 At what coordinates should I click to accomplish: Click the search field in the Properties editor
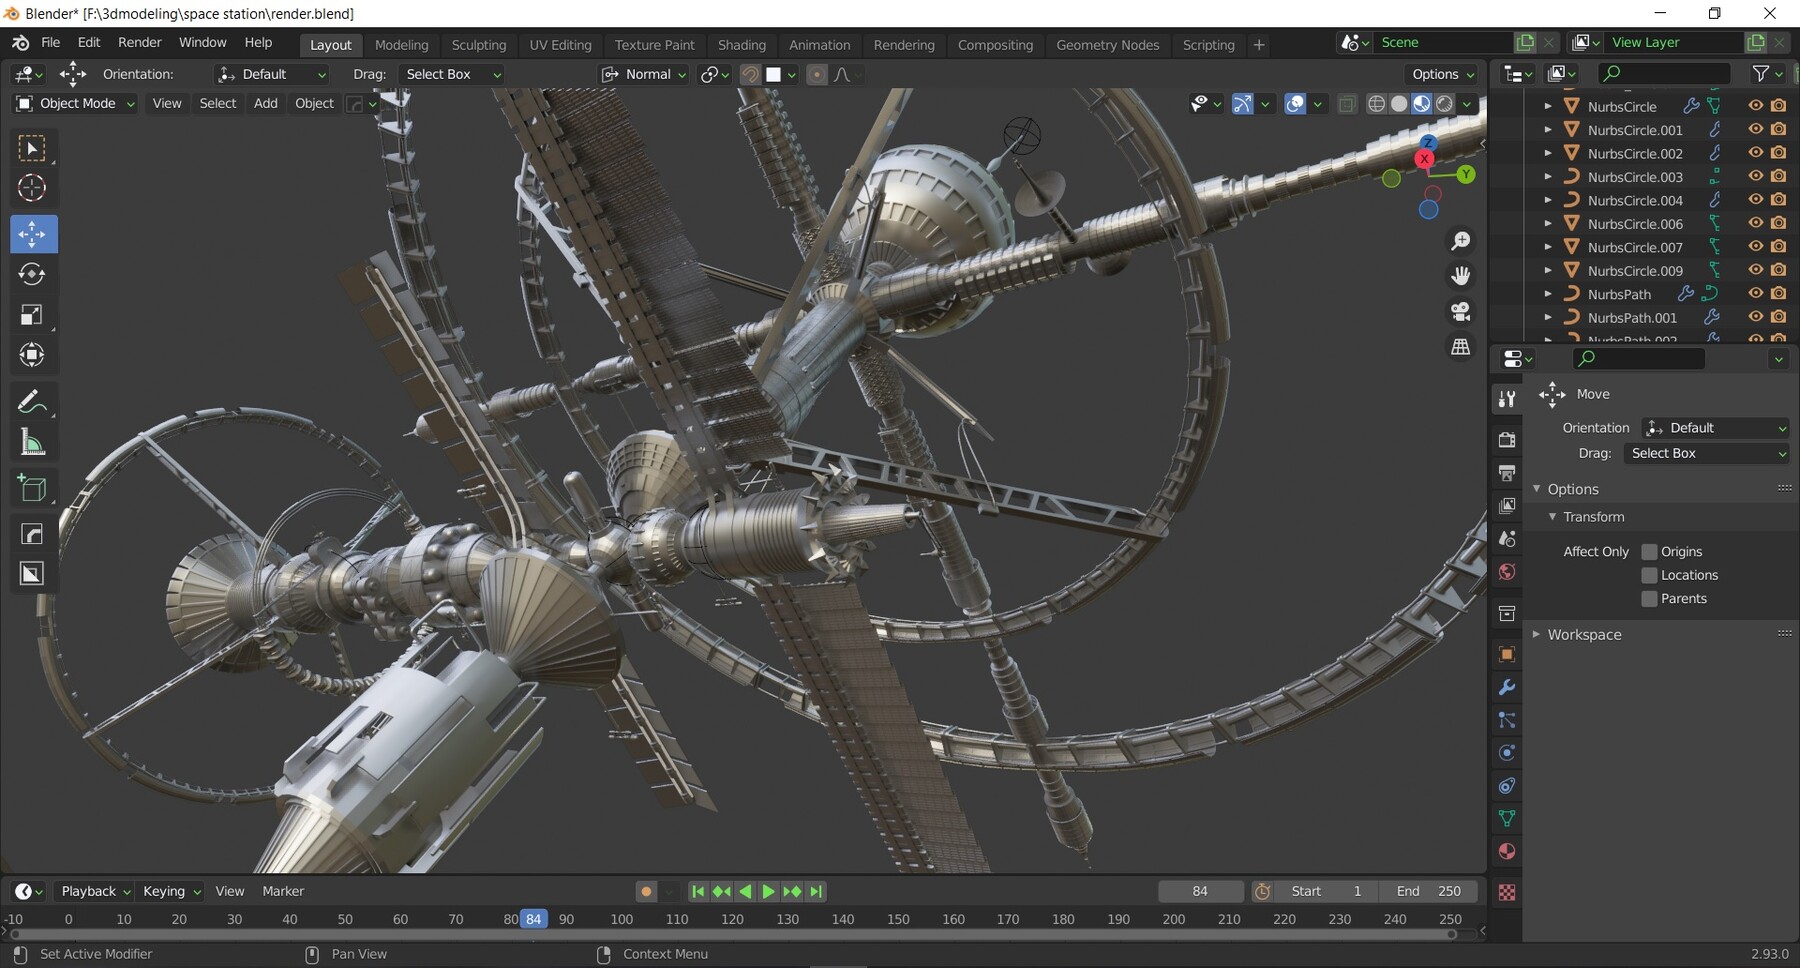pos(1640,359)
